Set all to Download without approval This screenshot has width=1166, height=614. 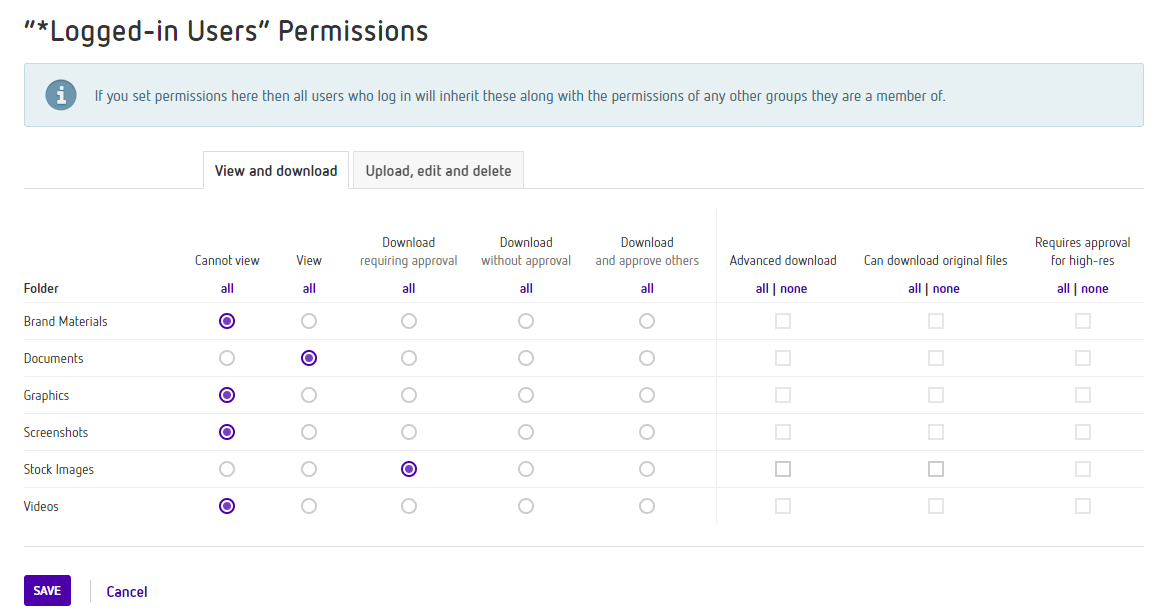[526, 288]
